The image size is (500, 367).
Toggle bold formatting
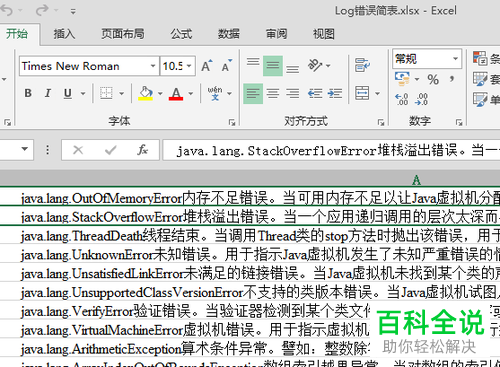point(28,93)
